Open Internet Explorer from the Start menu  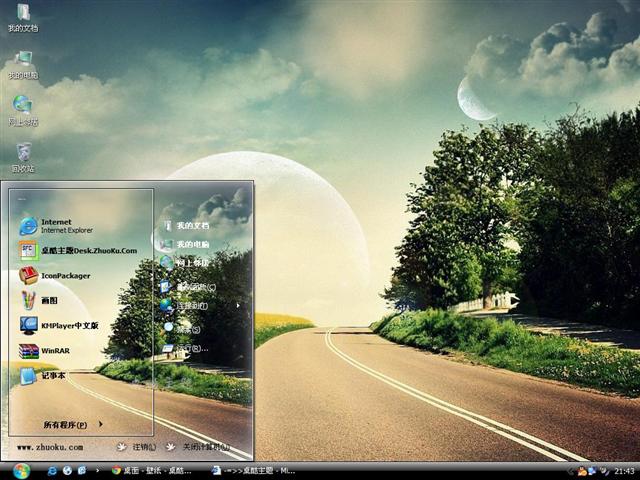[x=60, y=226]
